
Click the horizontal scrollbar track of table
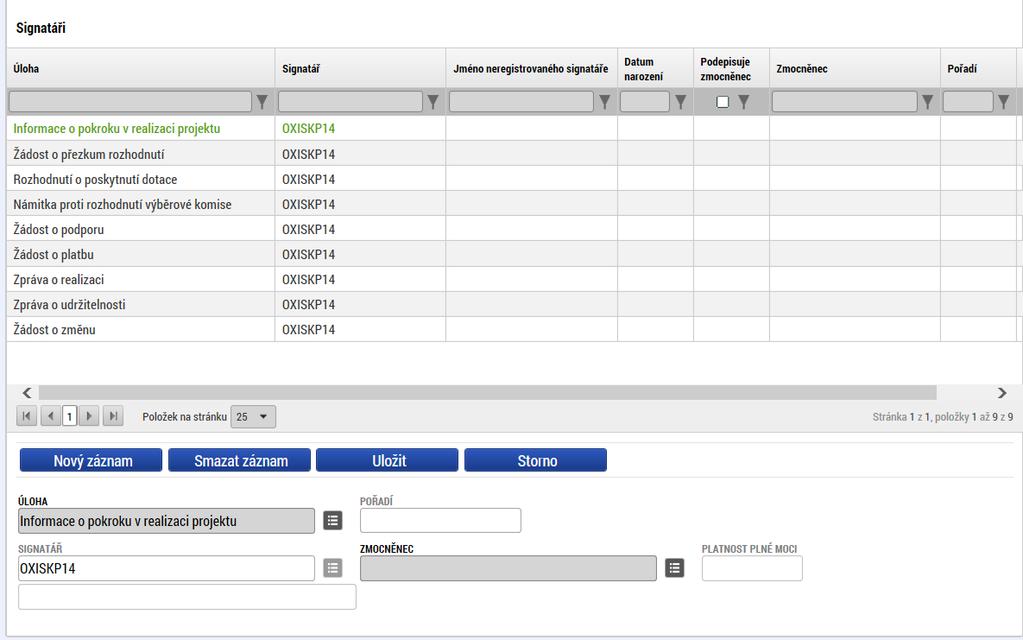click(x=487, y=393)
